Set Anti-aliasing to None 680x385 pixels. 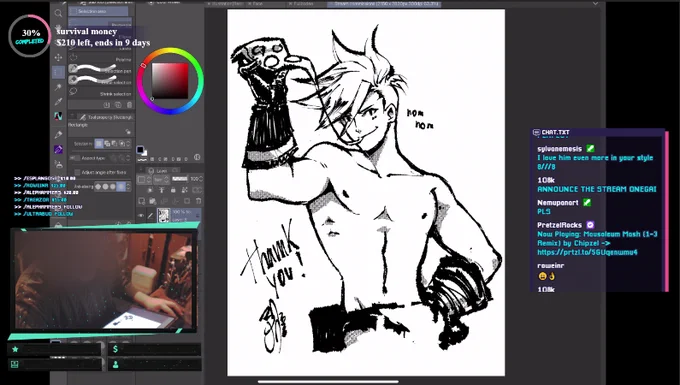pos(98,186)
